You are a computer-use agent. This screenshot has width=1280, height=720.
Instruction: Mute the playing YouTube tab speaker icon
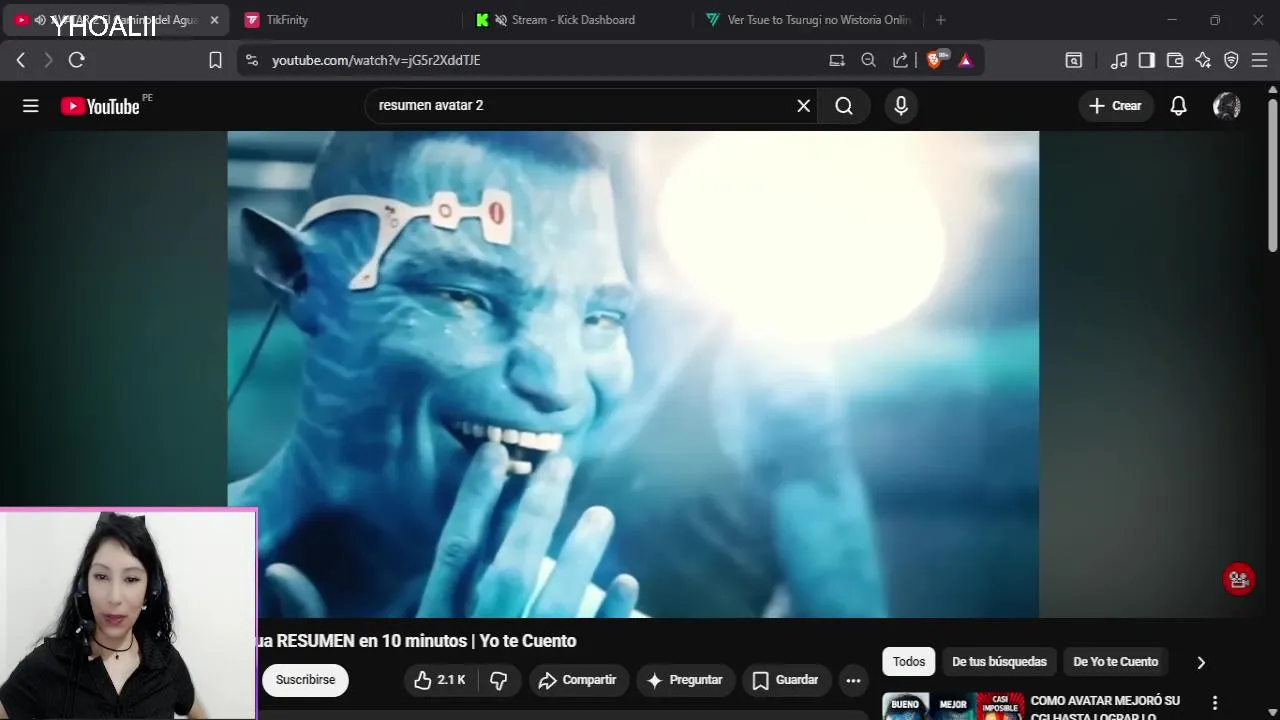point(40,20)
